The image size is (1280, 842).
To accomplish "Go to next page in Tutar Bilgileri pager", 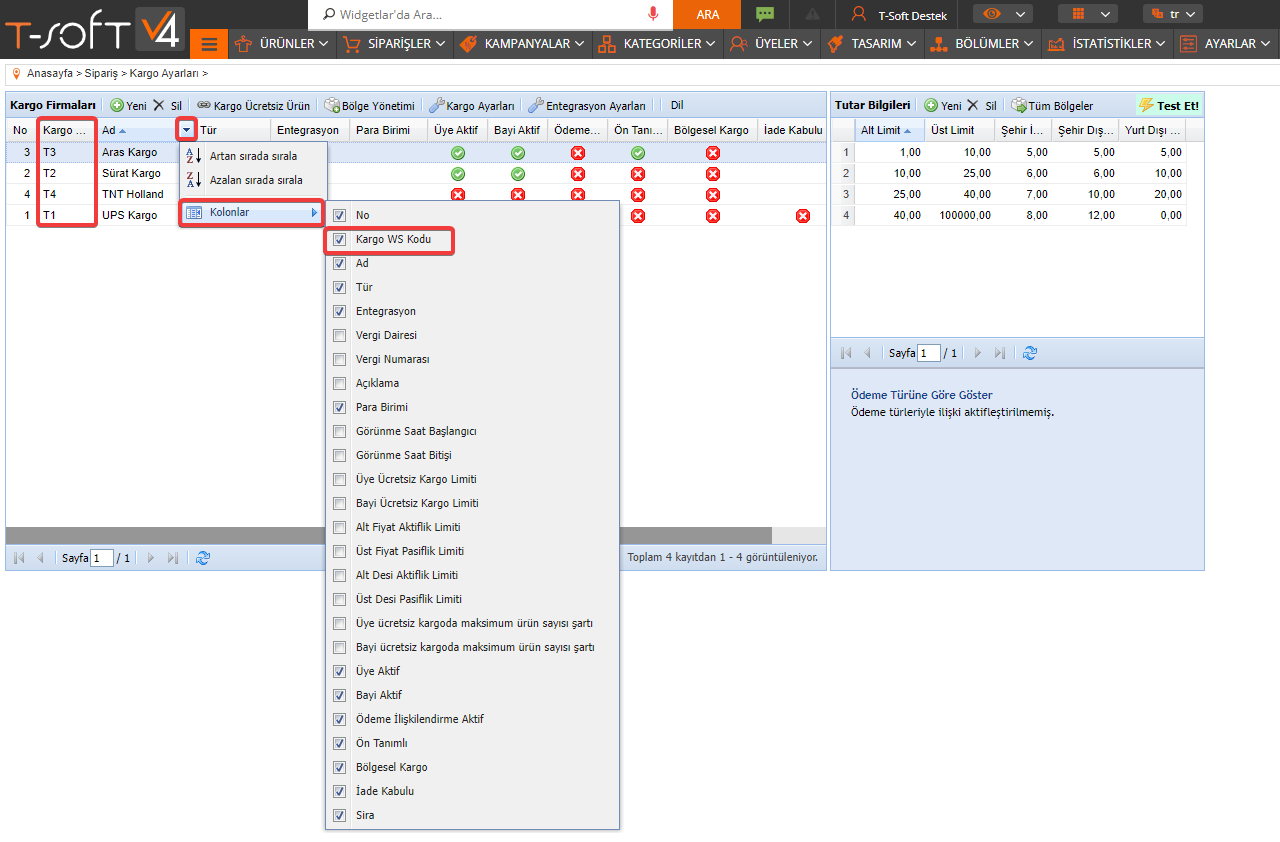I will coord(978,353).
